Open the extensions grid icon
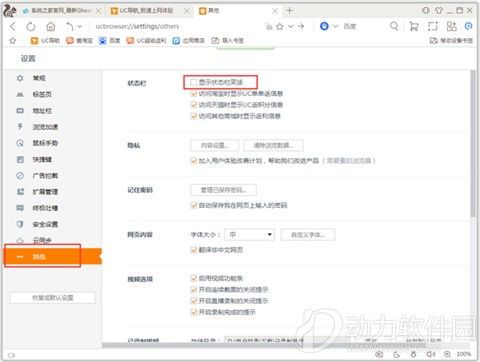The image size is (480, 362). [x=451, y=26]
